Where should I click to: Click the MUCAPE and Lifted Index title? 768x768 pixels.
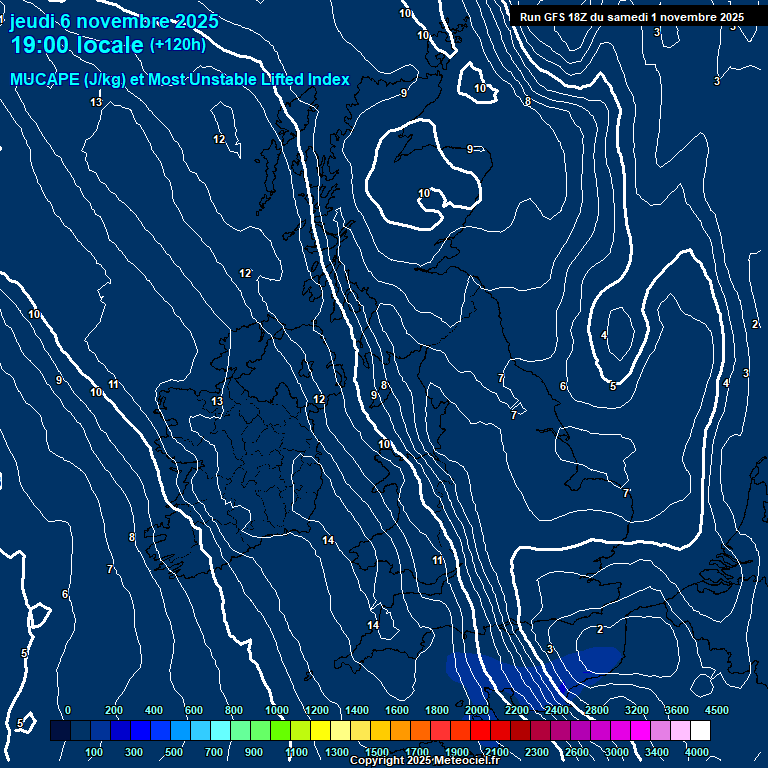point(180,79)
